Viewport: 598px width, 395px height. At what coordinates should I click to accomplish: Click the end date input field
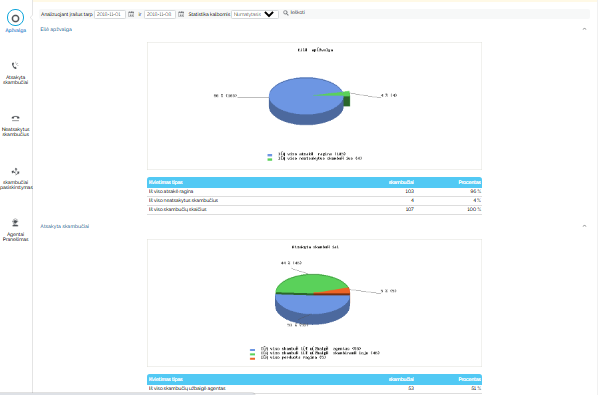(160, 14)
